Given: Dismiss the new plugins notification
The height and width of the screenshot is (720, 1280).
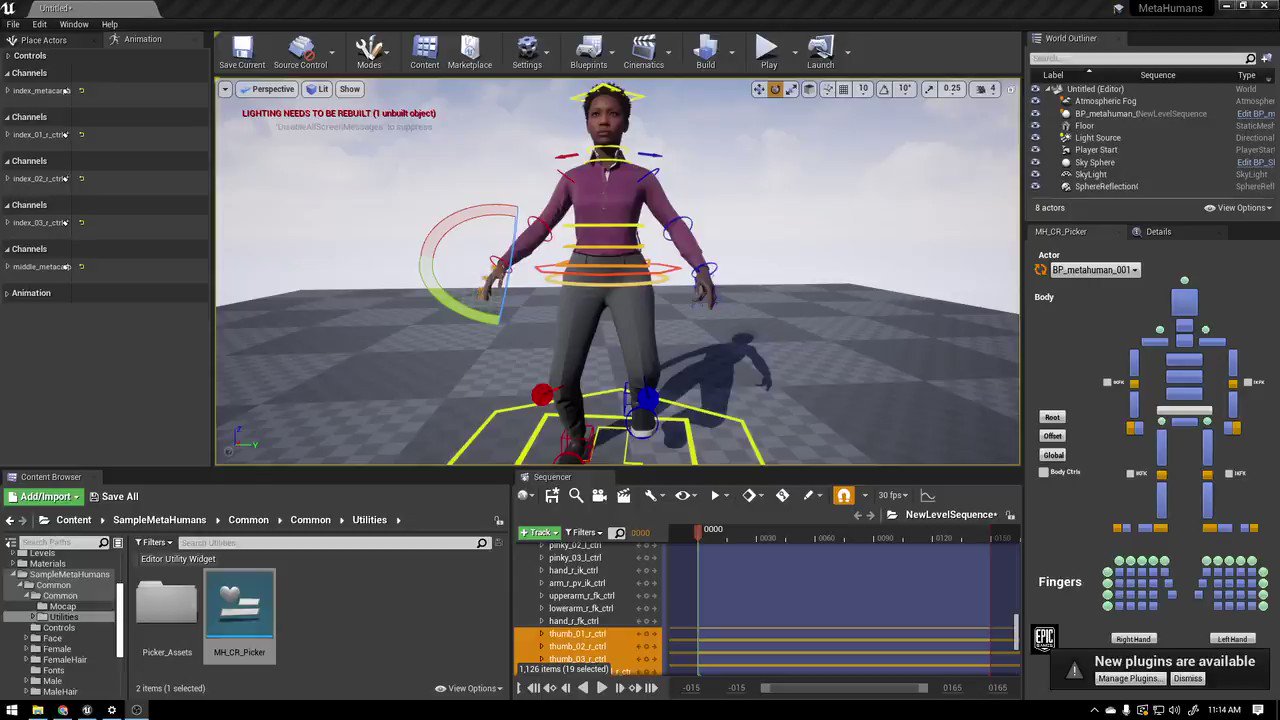Looking at the screenshot, I should [x=1188, y=678].
